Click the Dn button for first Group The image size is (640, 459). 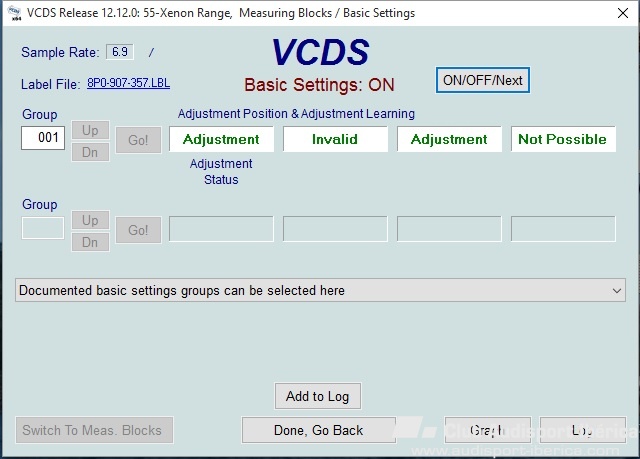click(x=90, y=152)
